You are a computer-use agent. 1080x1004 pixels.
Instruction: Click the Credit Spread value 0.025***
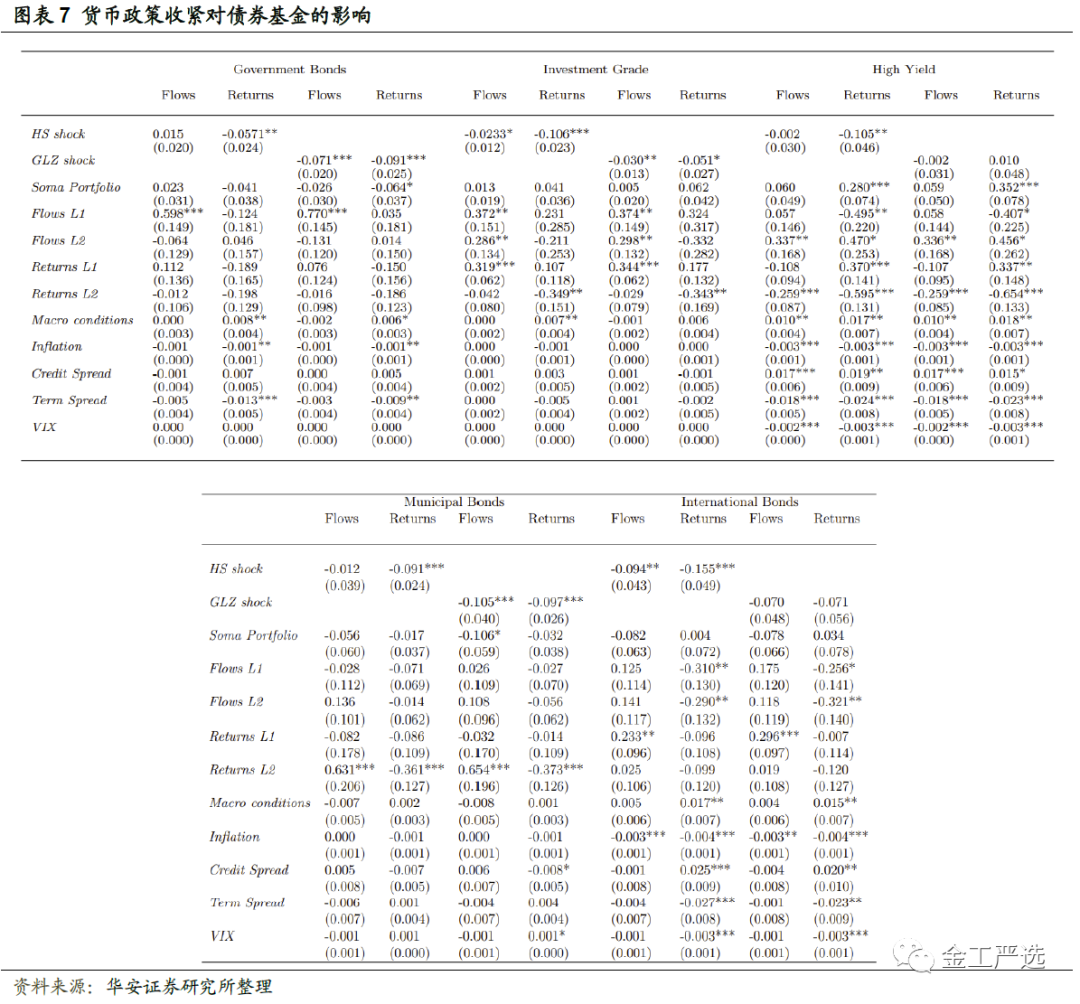[705, 870]
